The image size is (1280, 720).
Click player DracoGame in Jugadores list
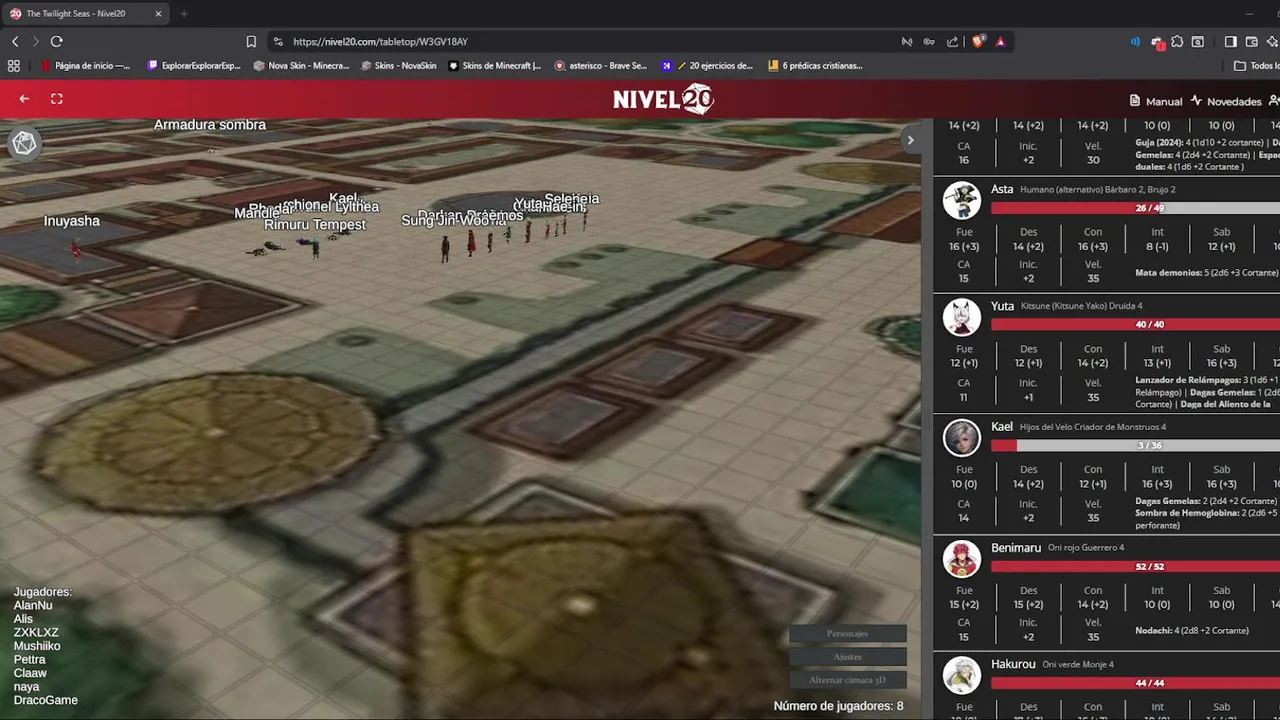[46, 700]
